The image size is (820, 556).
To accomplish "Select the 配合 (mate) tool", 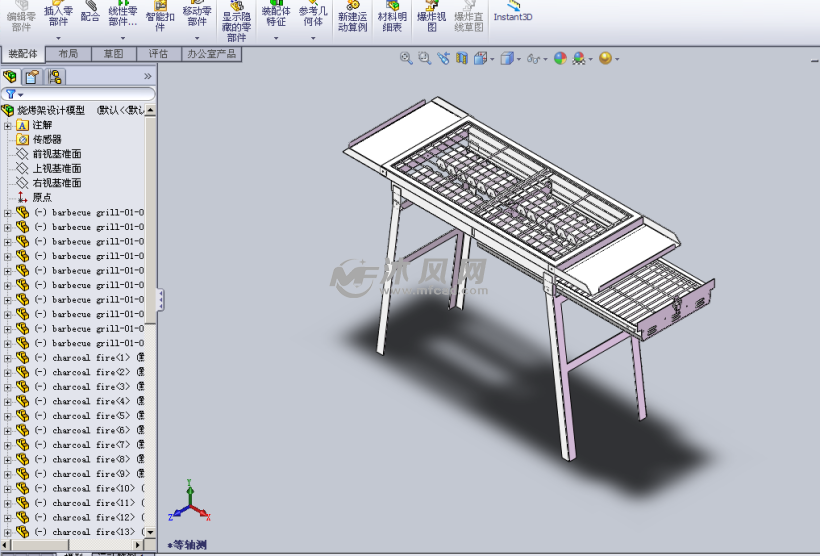I will click(x=90, y=12).
